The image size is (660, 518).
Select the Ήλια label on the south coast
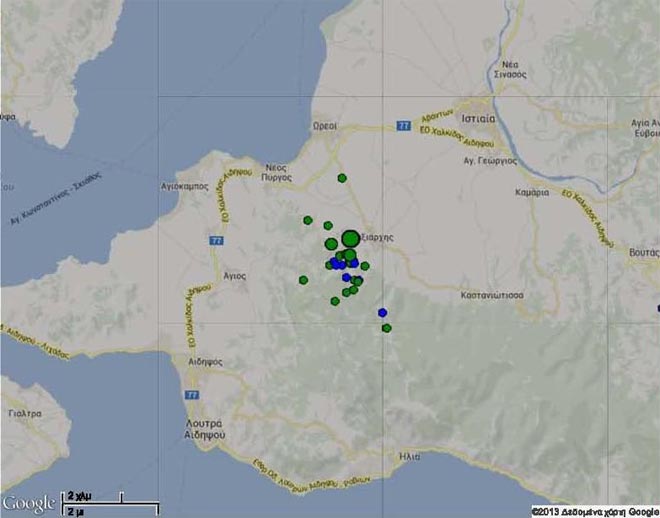(408, 455)
